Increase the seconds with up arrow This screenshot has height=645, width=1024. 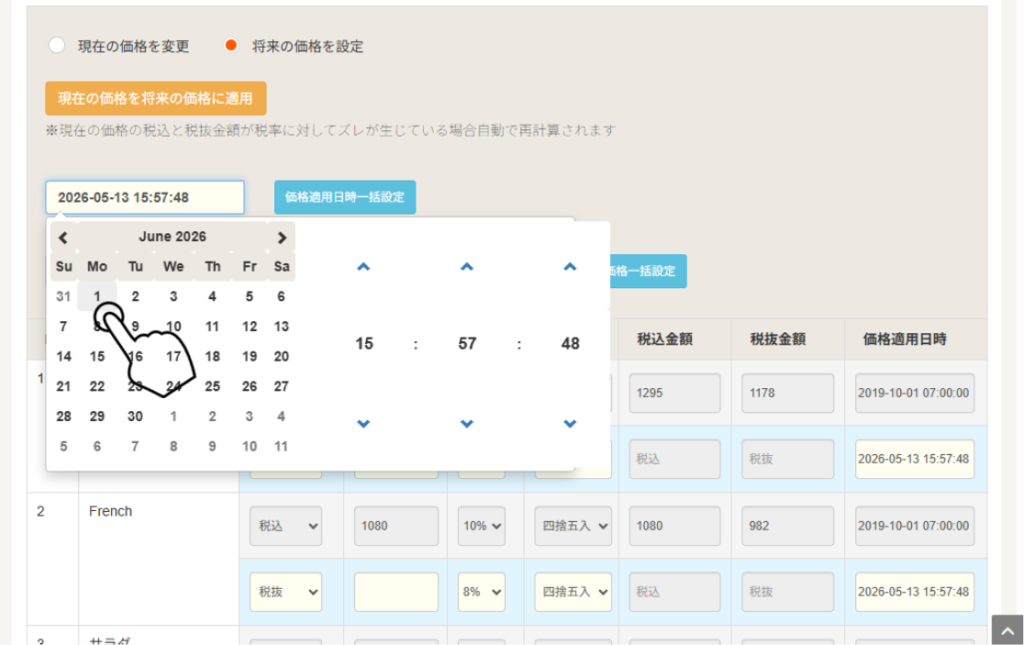(x=570, y=266)
